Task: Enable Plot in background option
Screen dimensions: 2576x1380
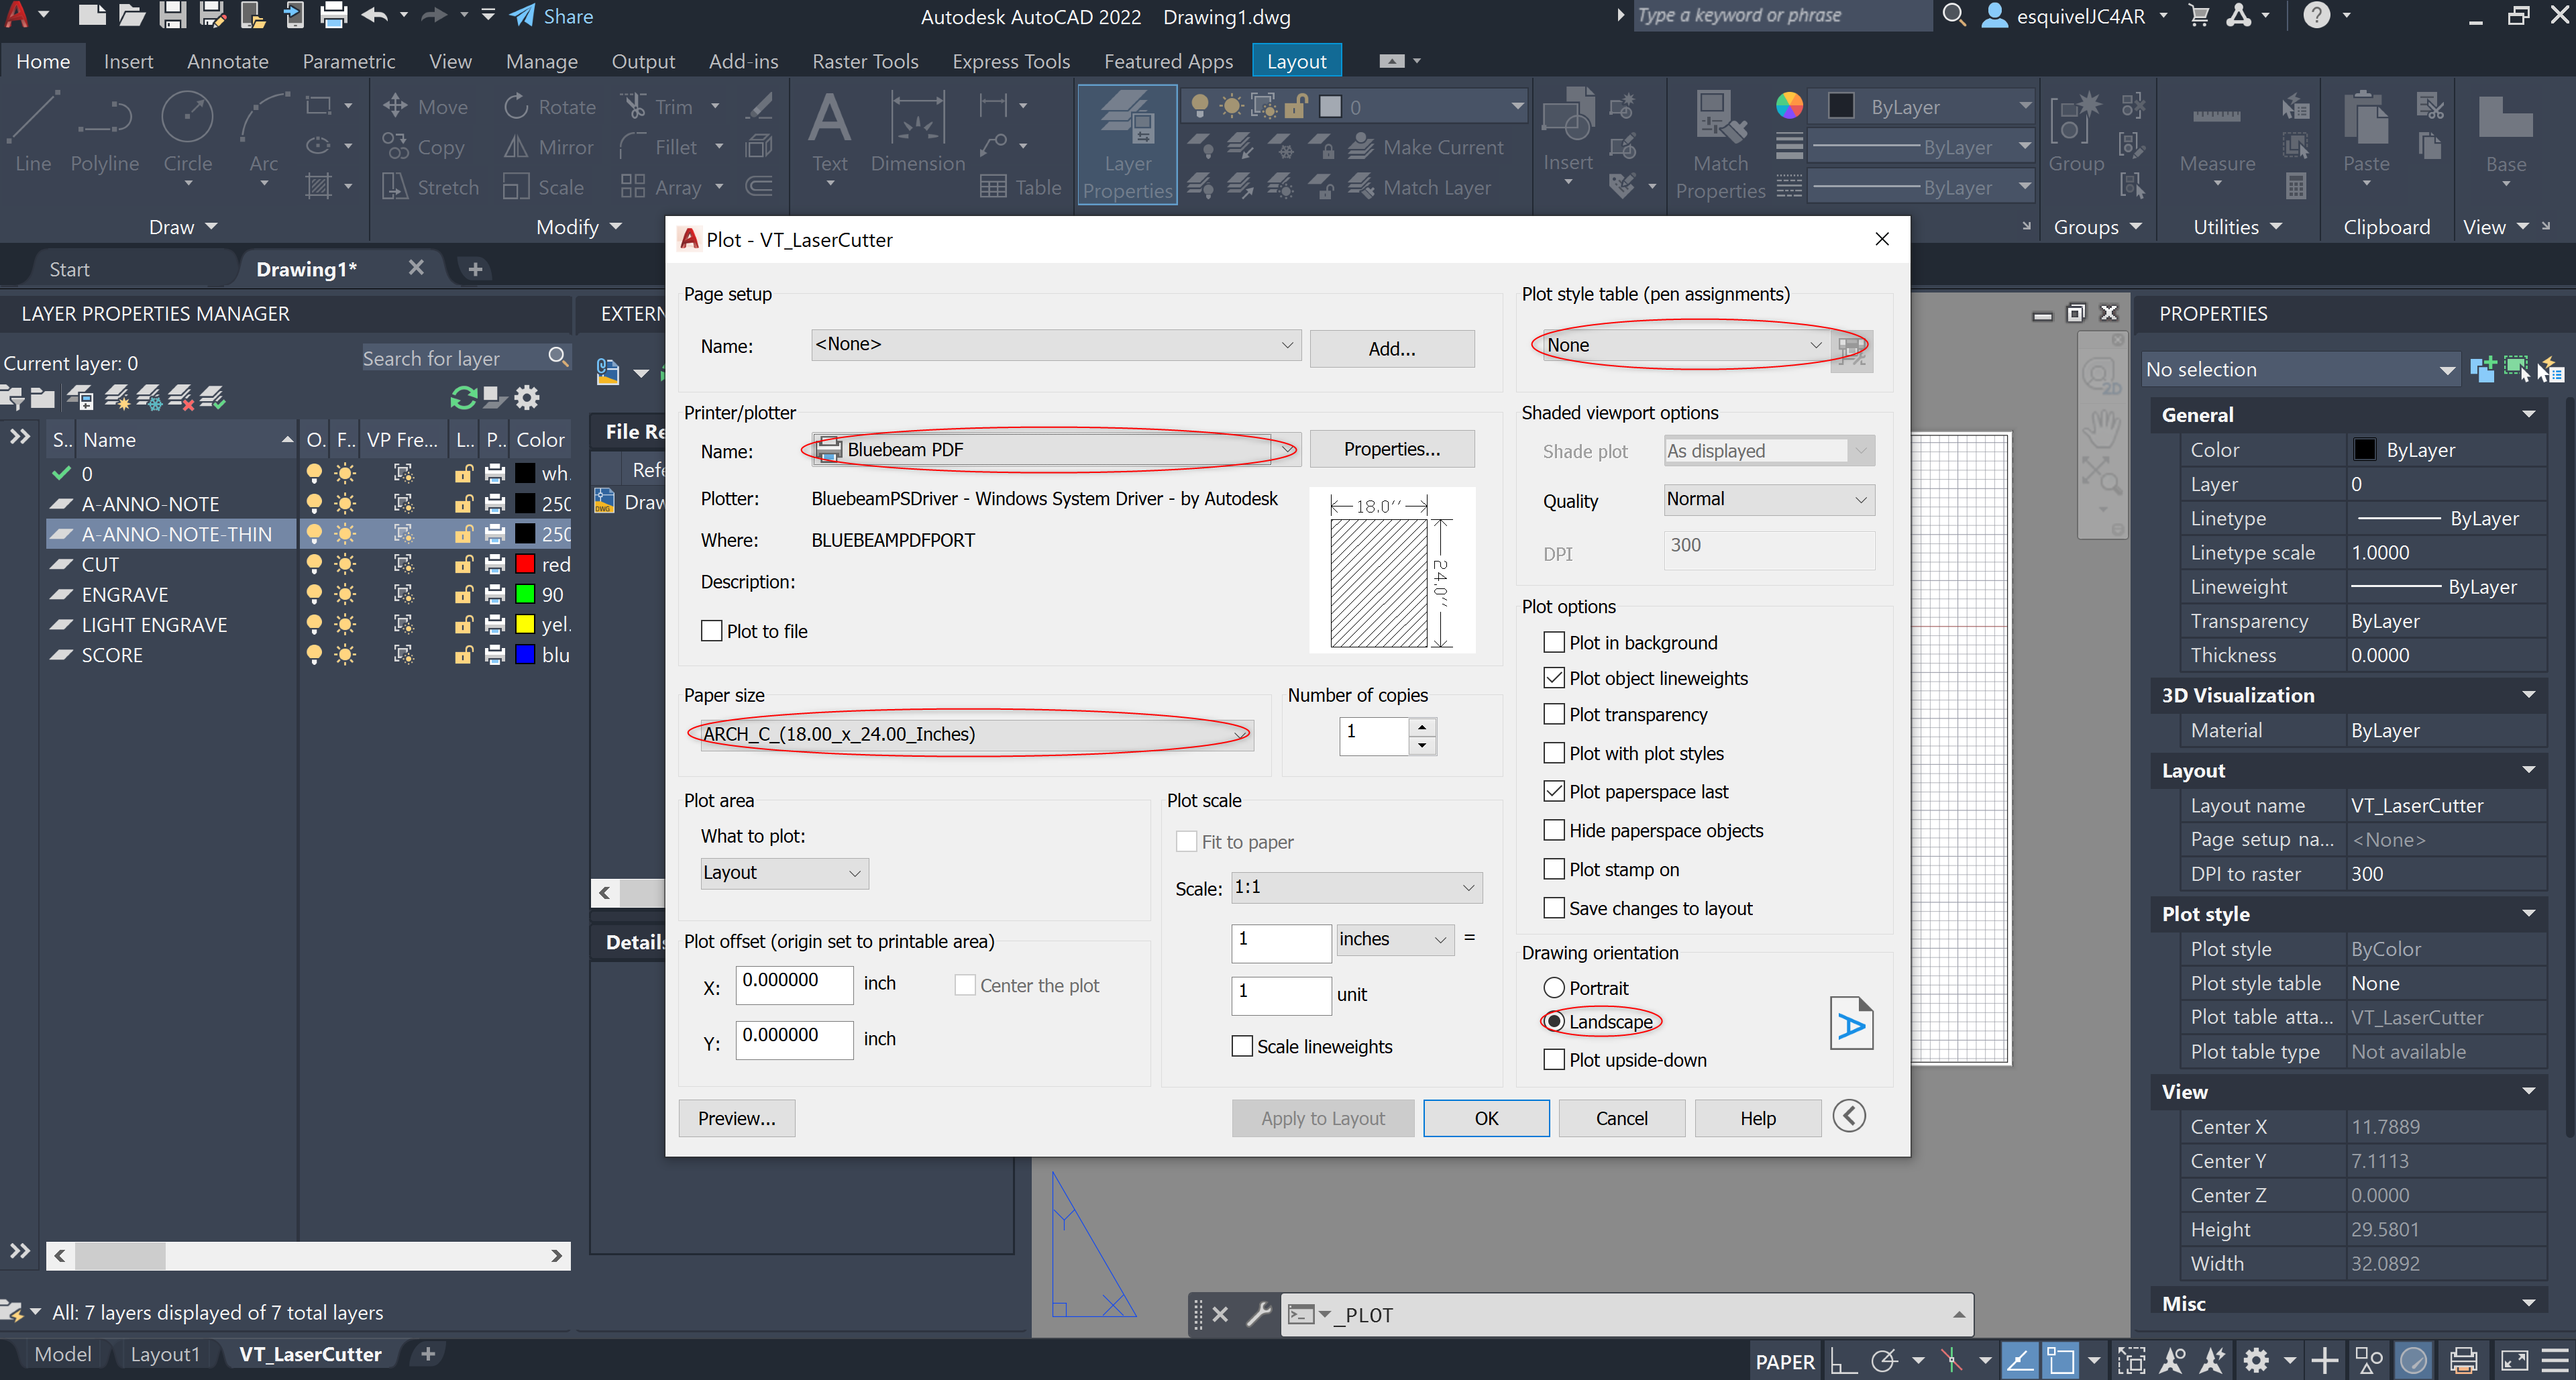Action: pos(1553,642)
